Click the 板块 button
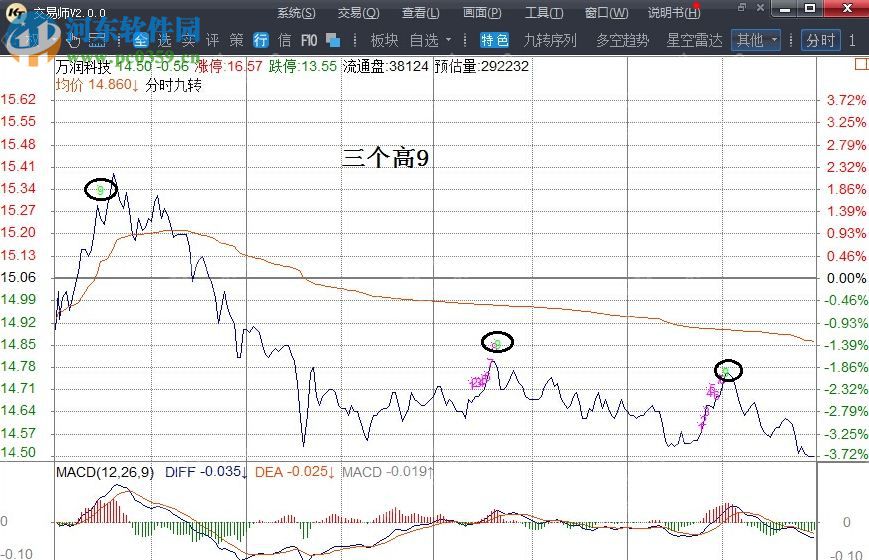Viewport: 869px width, 560px height. (384, 40)
